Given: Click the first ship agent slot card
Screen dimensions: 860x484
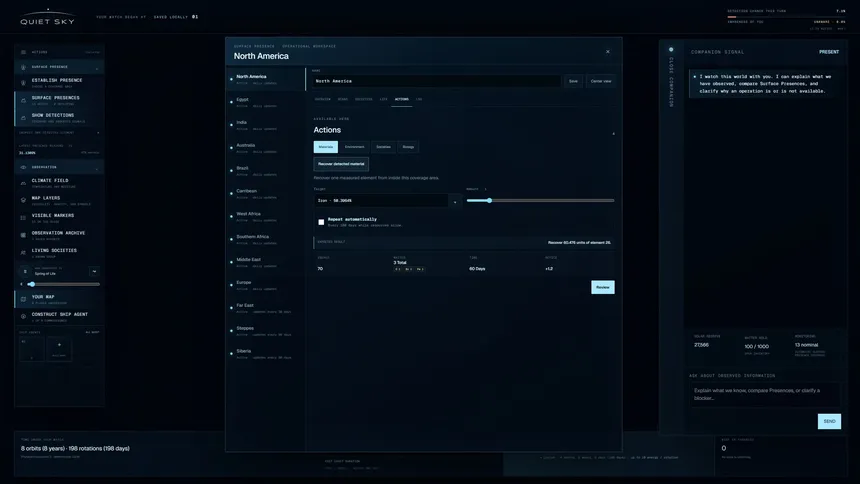Looking at the screenshot, I should point(31,349).
